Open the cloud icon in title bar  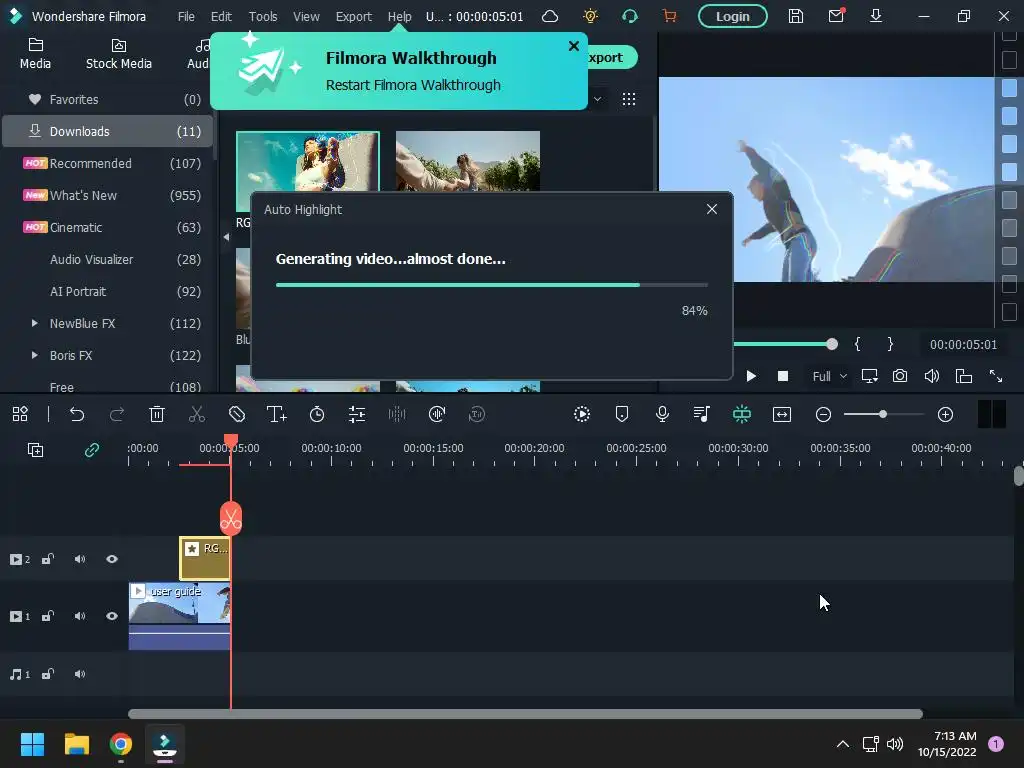pos(550,16)
